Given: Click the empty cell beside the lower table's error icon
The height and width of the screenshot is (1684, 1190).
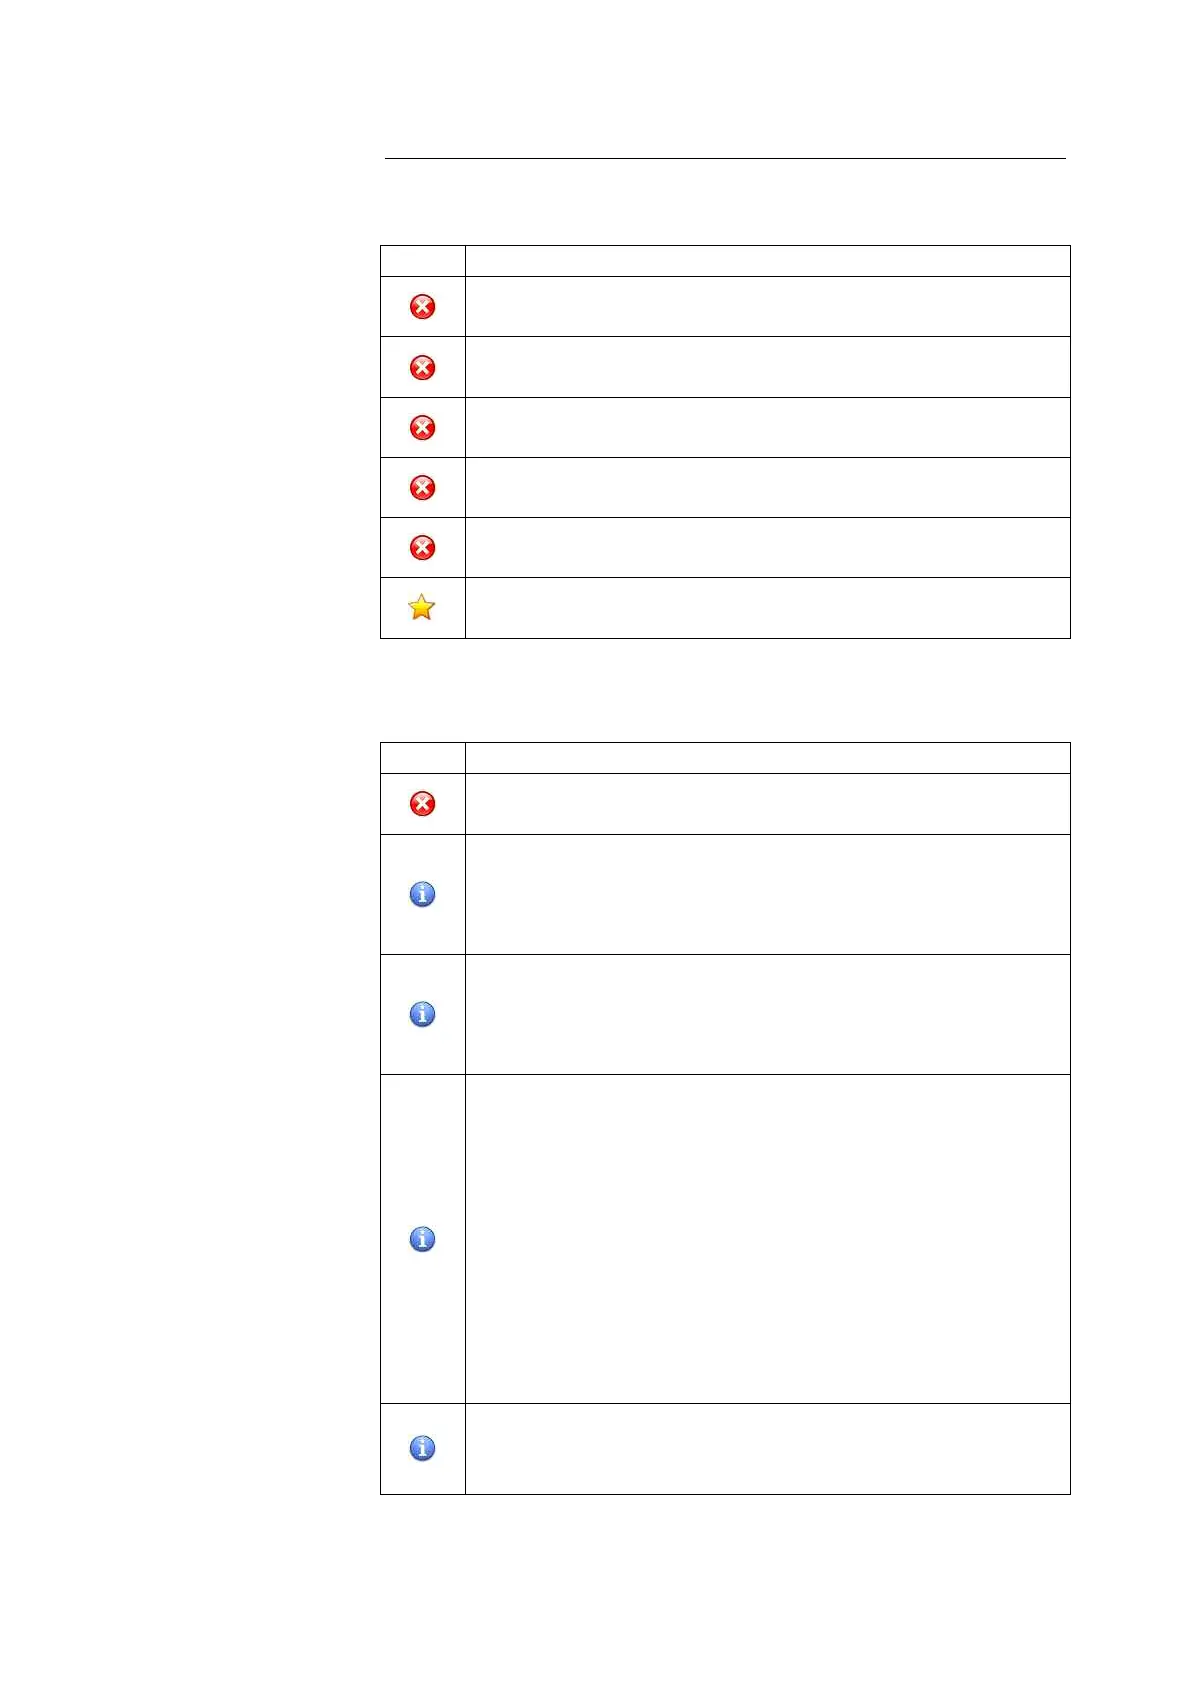Looking at the screenshot, I should (x=767, y=804).
